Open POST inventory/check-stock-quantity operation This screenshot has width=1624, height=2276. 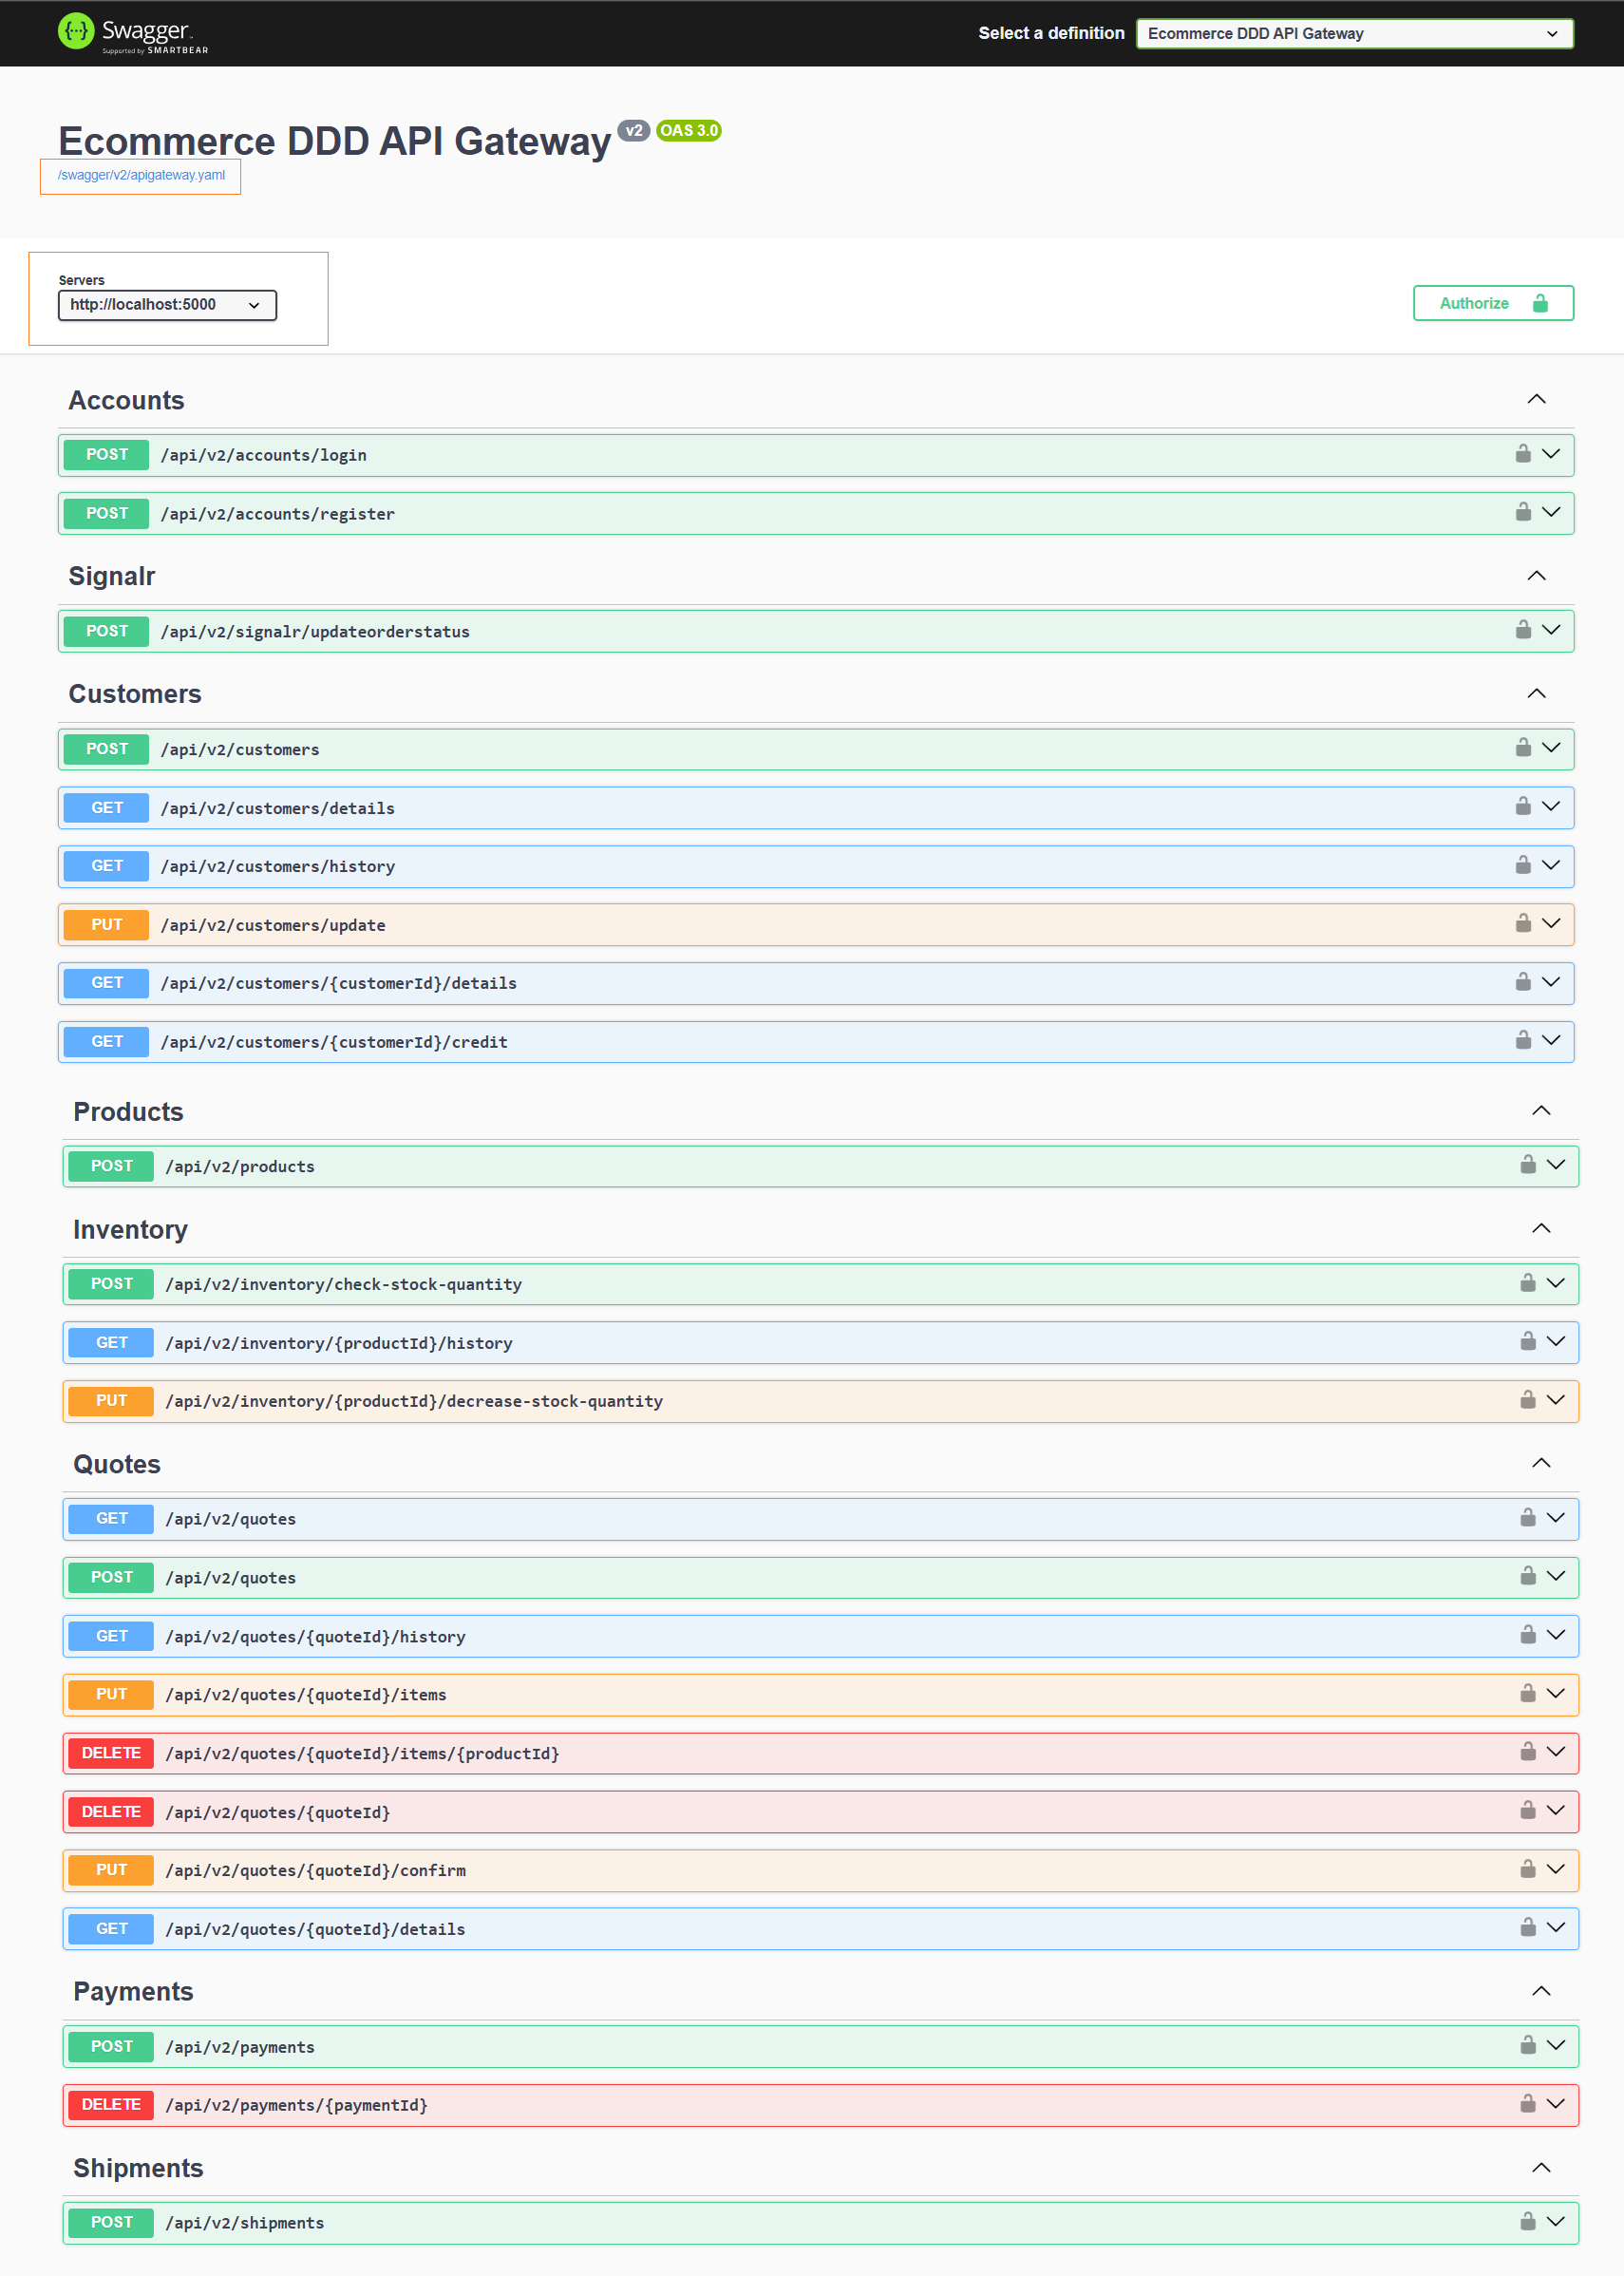820,1284
